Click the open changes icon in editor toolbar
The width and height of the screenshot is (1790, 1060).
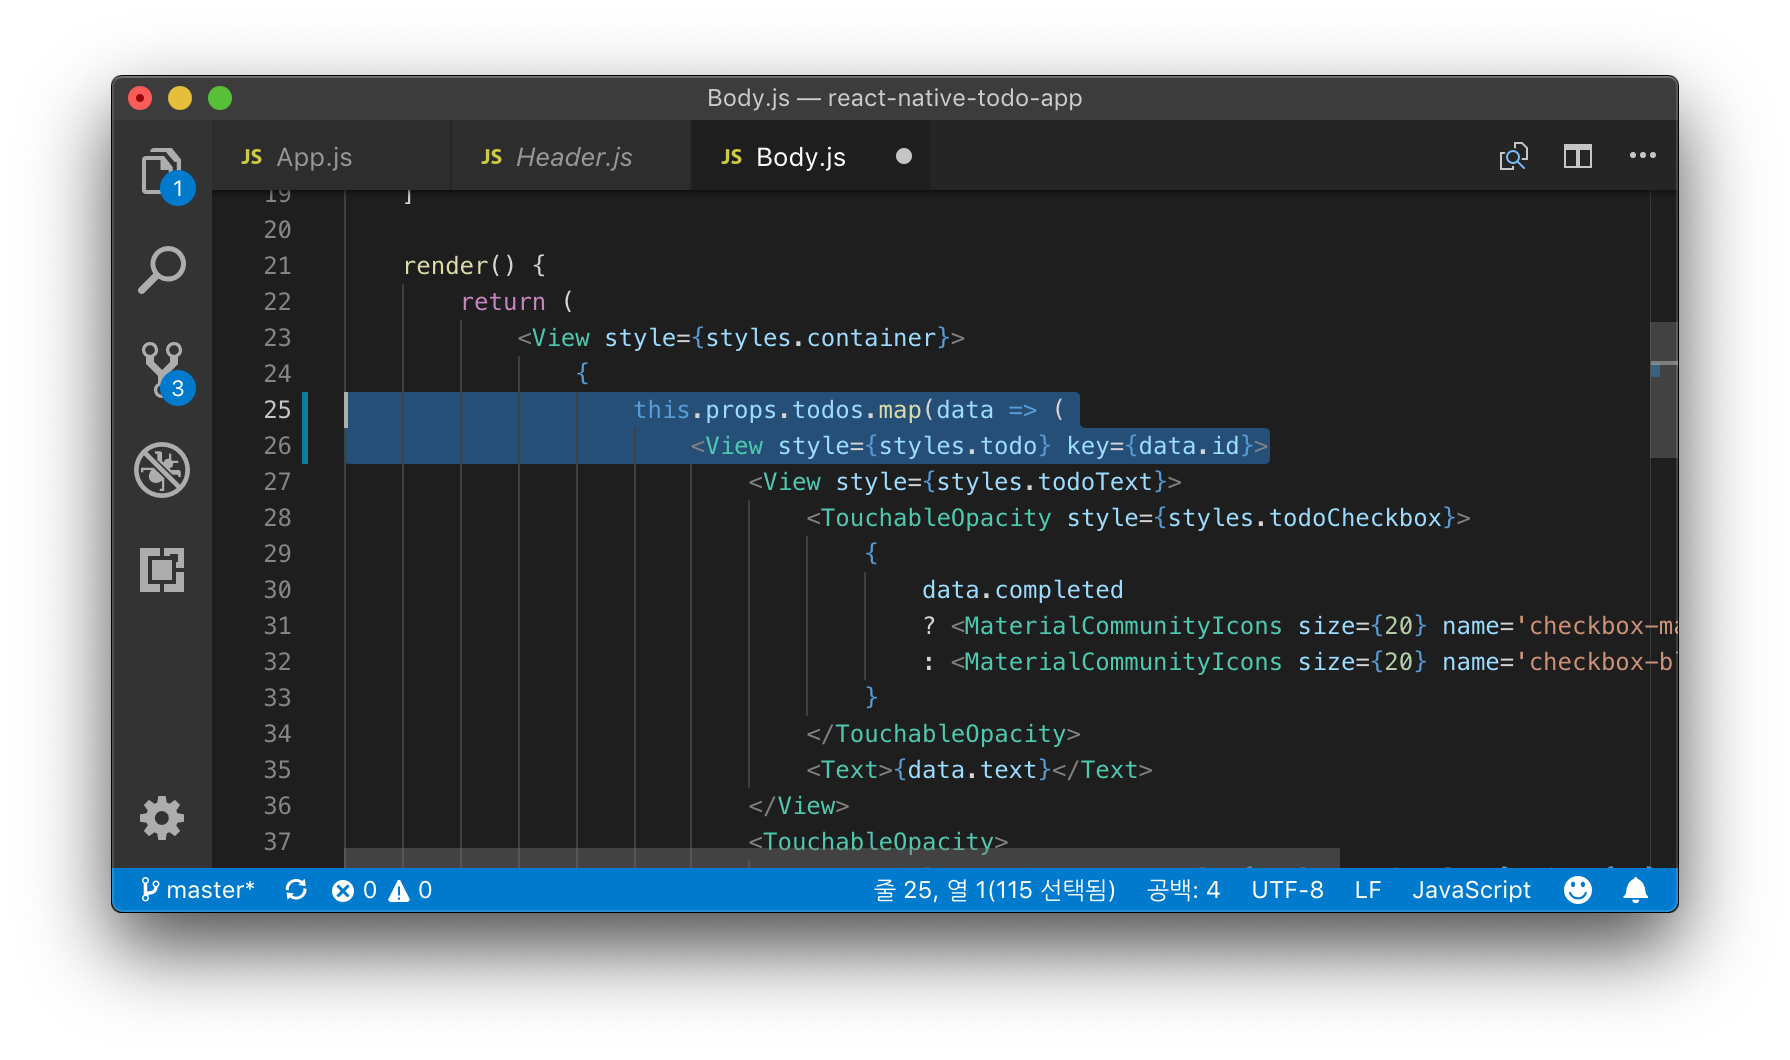point(1514,156)
